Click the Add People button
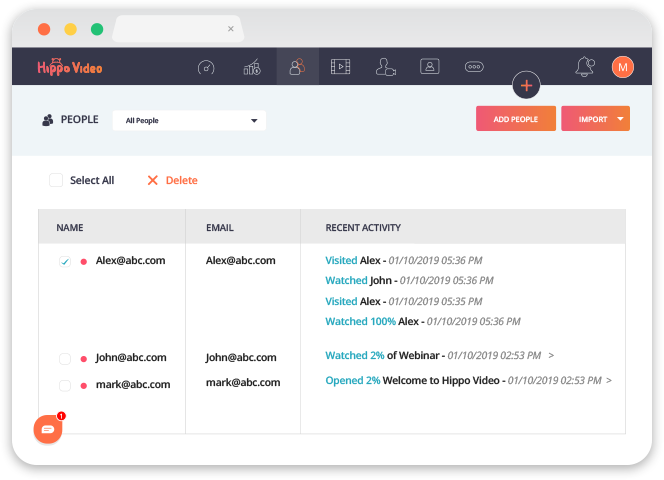 [x=515, y=119]
